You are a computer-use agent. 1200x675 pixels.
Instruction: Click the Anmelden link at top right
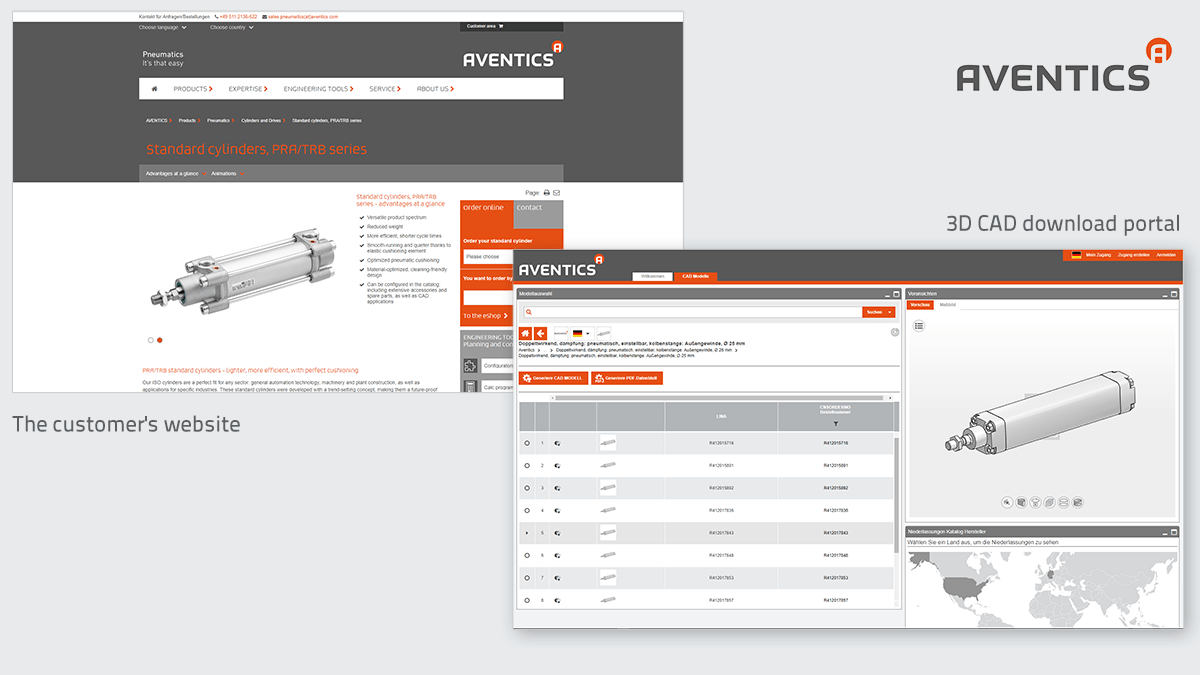coord(1166,255)
